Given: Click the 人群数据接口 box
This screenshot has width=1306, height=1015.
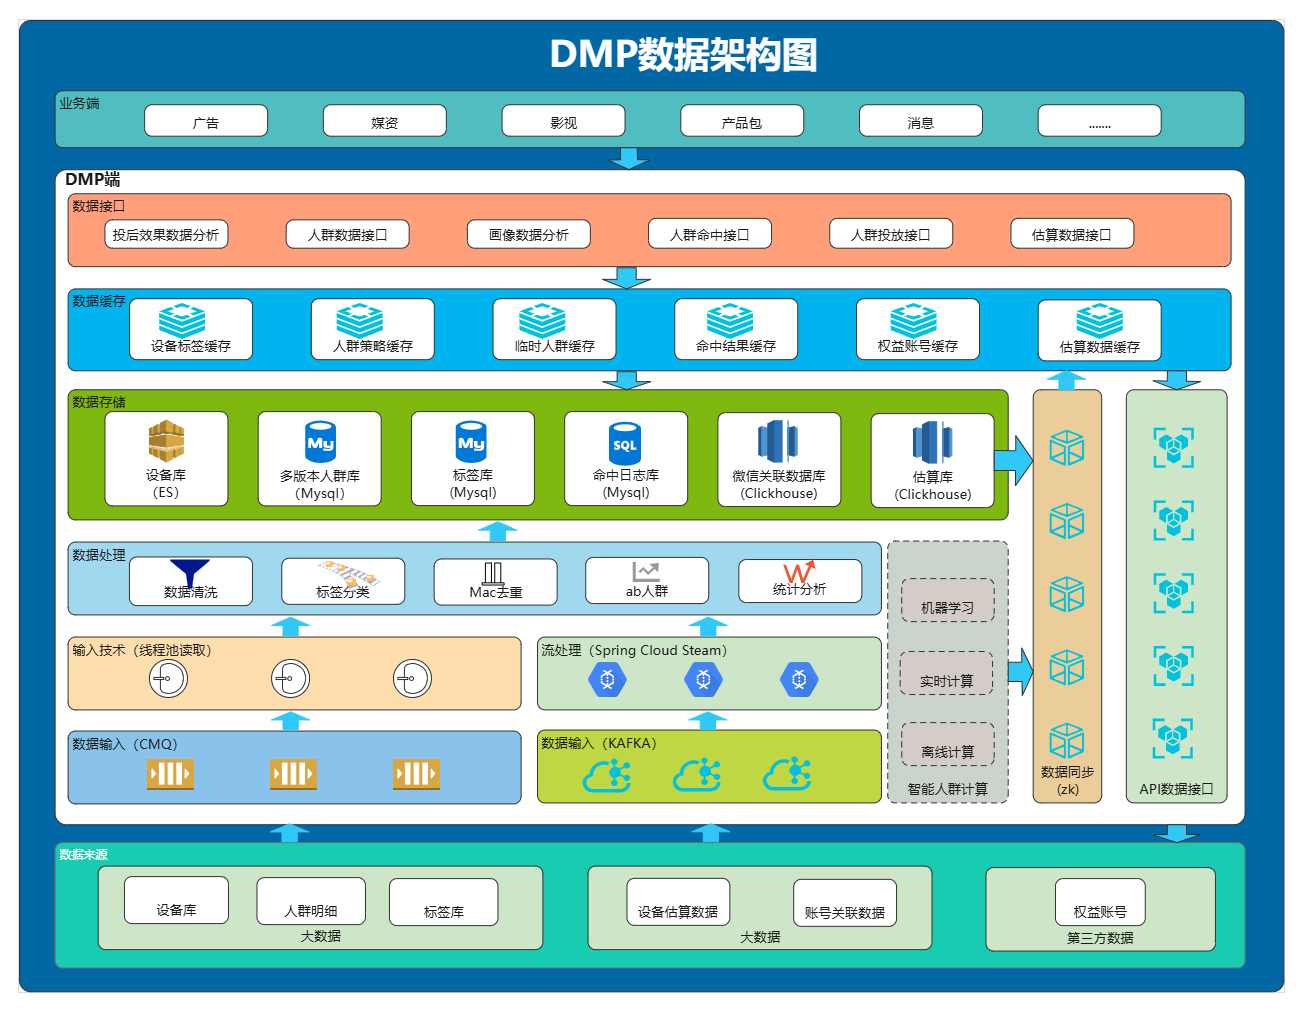Looking at the screenshot, I should (x=348, y=234).
